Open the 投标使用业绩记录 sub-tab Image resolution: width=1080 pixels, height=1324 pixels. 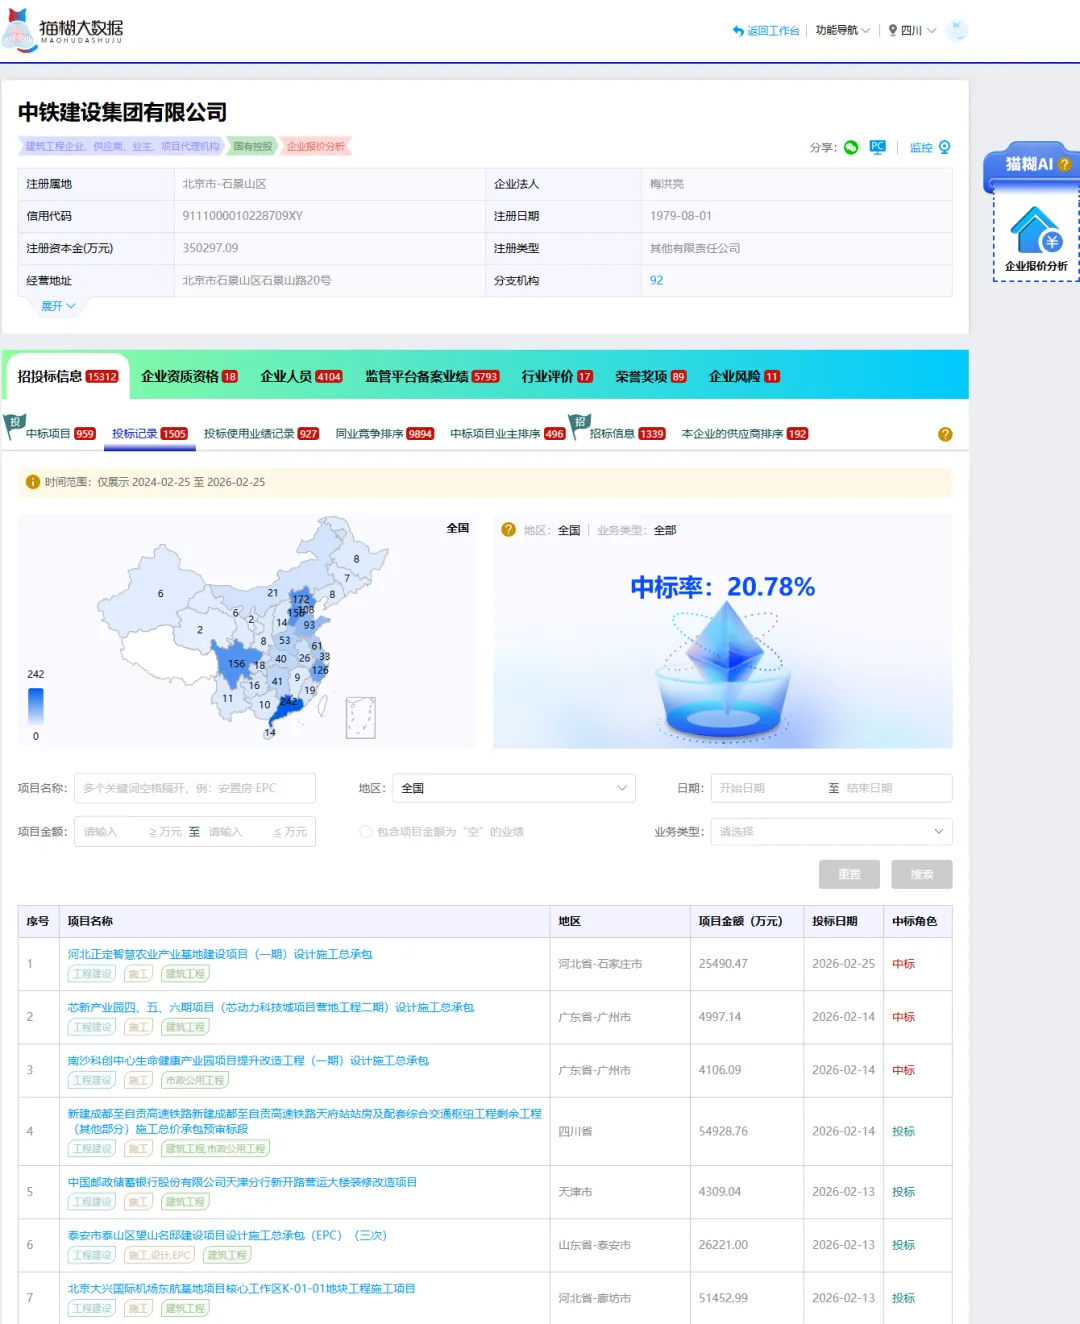(x=261, y=434)
